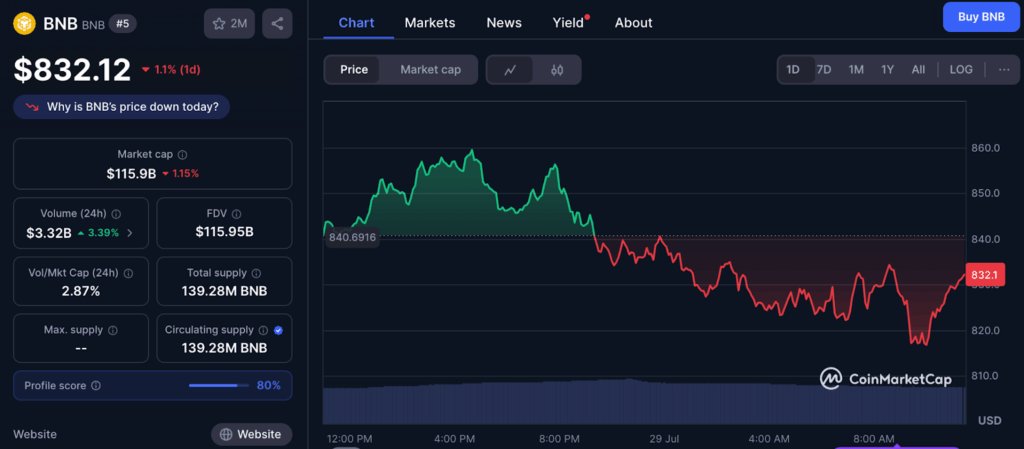Click the share icon button

pos(277,23)
